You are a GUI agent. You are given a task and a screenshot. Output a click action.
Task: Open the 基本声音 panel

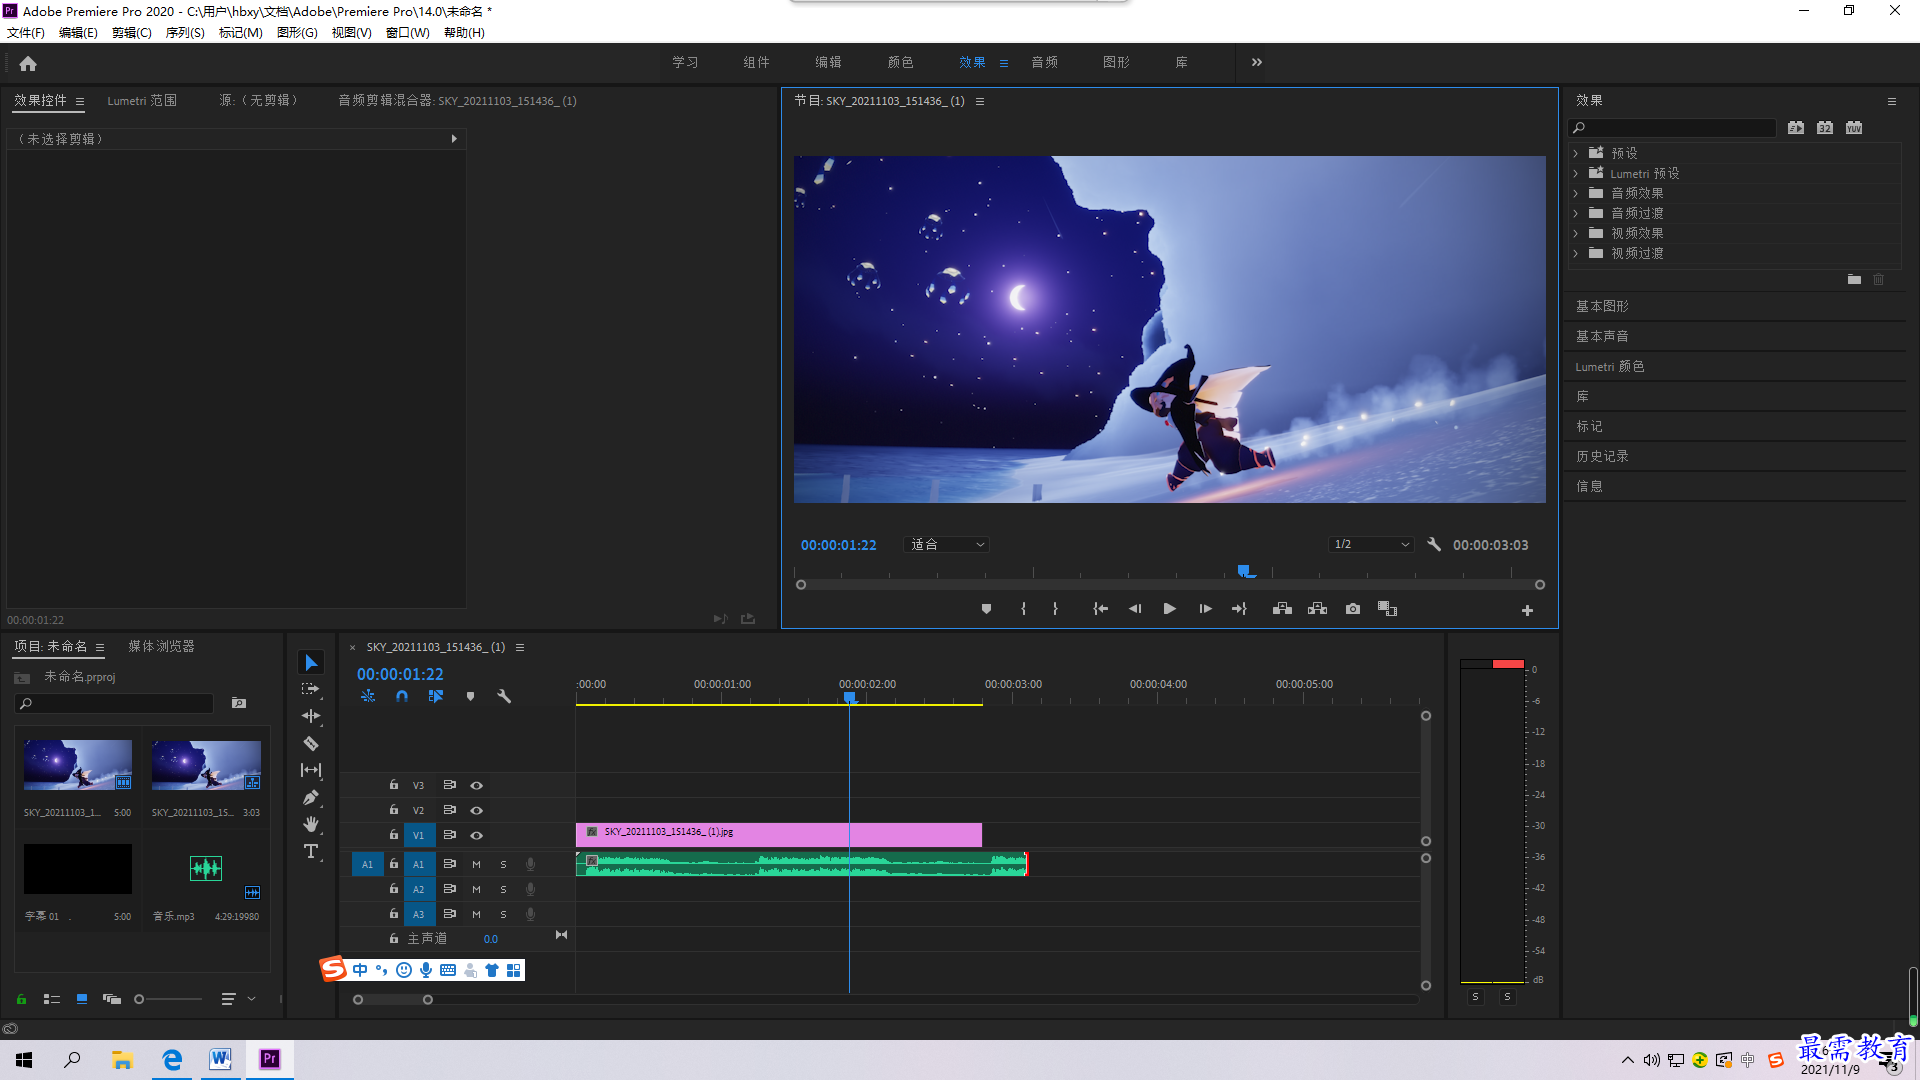1602,336
